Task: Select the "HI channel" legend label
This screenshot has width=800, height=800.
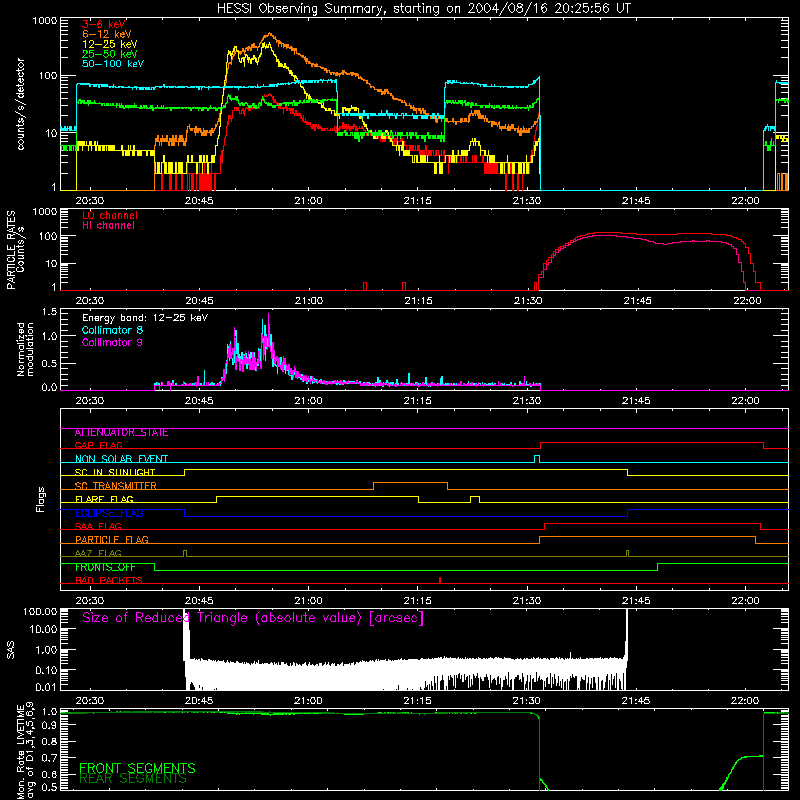Action: coord(108,225)
